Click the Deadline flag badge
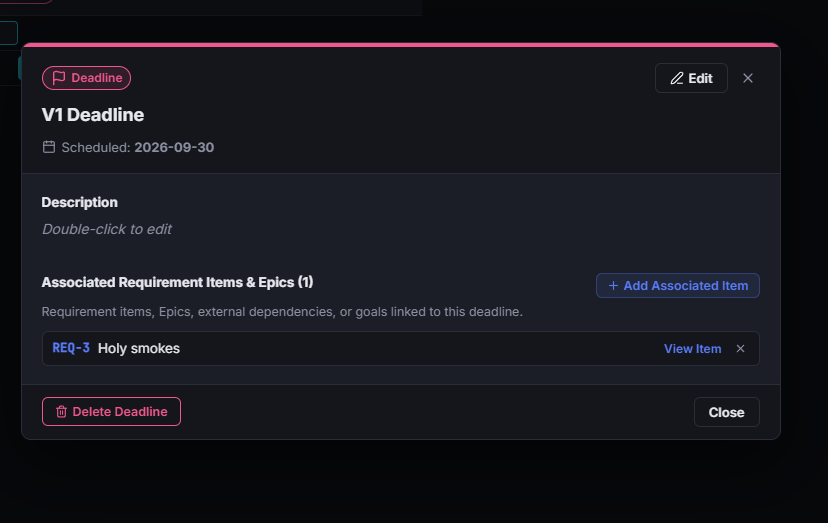The image size is (828, 523). point(87,78)
